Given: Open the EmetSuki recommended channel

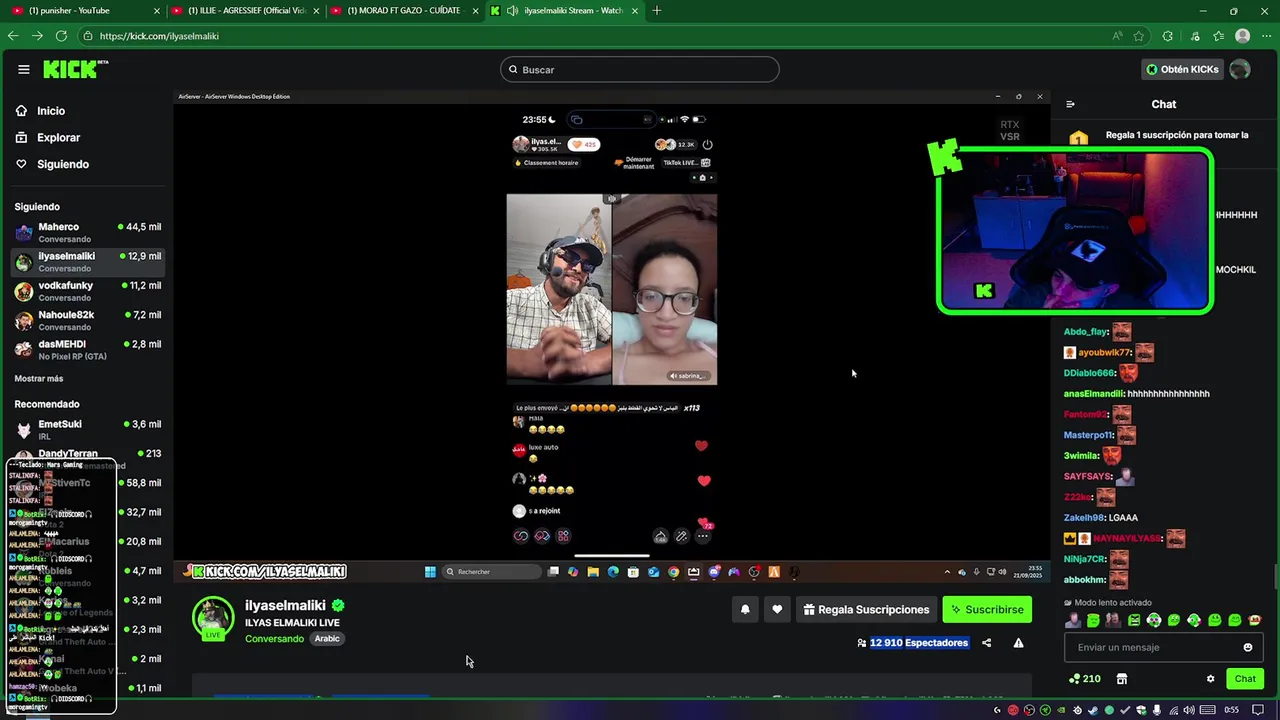Looking at the screenshot, I should click(88, 429).
